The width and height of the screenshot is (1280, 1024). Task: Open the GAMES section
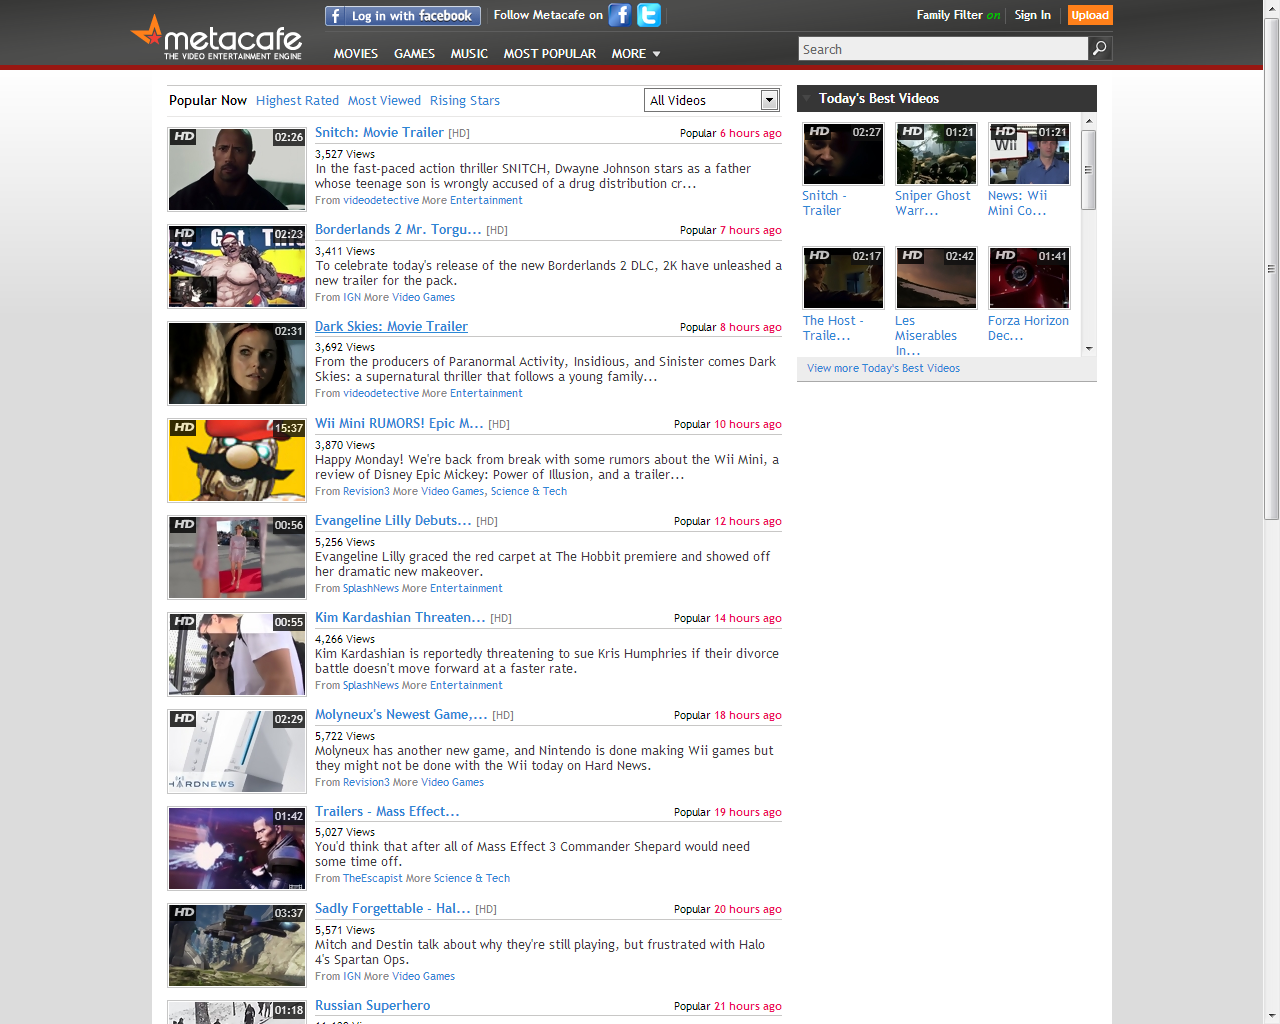[414, 54]
